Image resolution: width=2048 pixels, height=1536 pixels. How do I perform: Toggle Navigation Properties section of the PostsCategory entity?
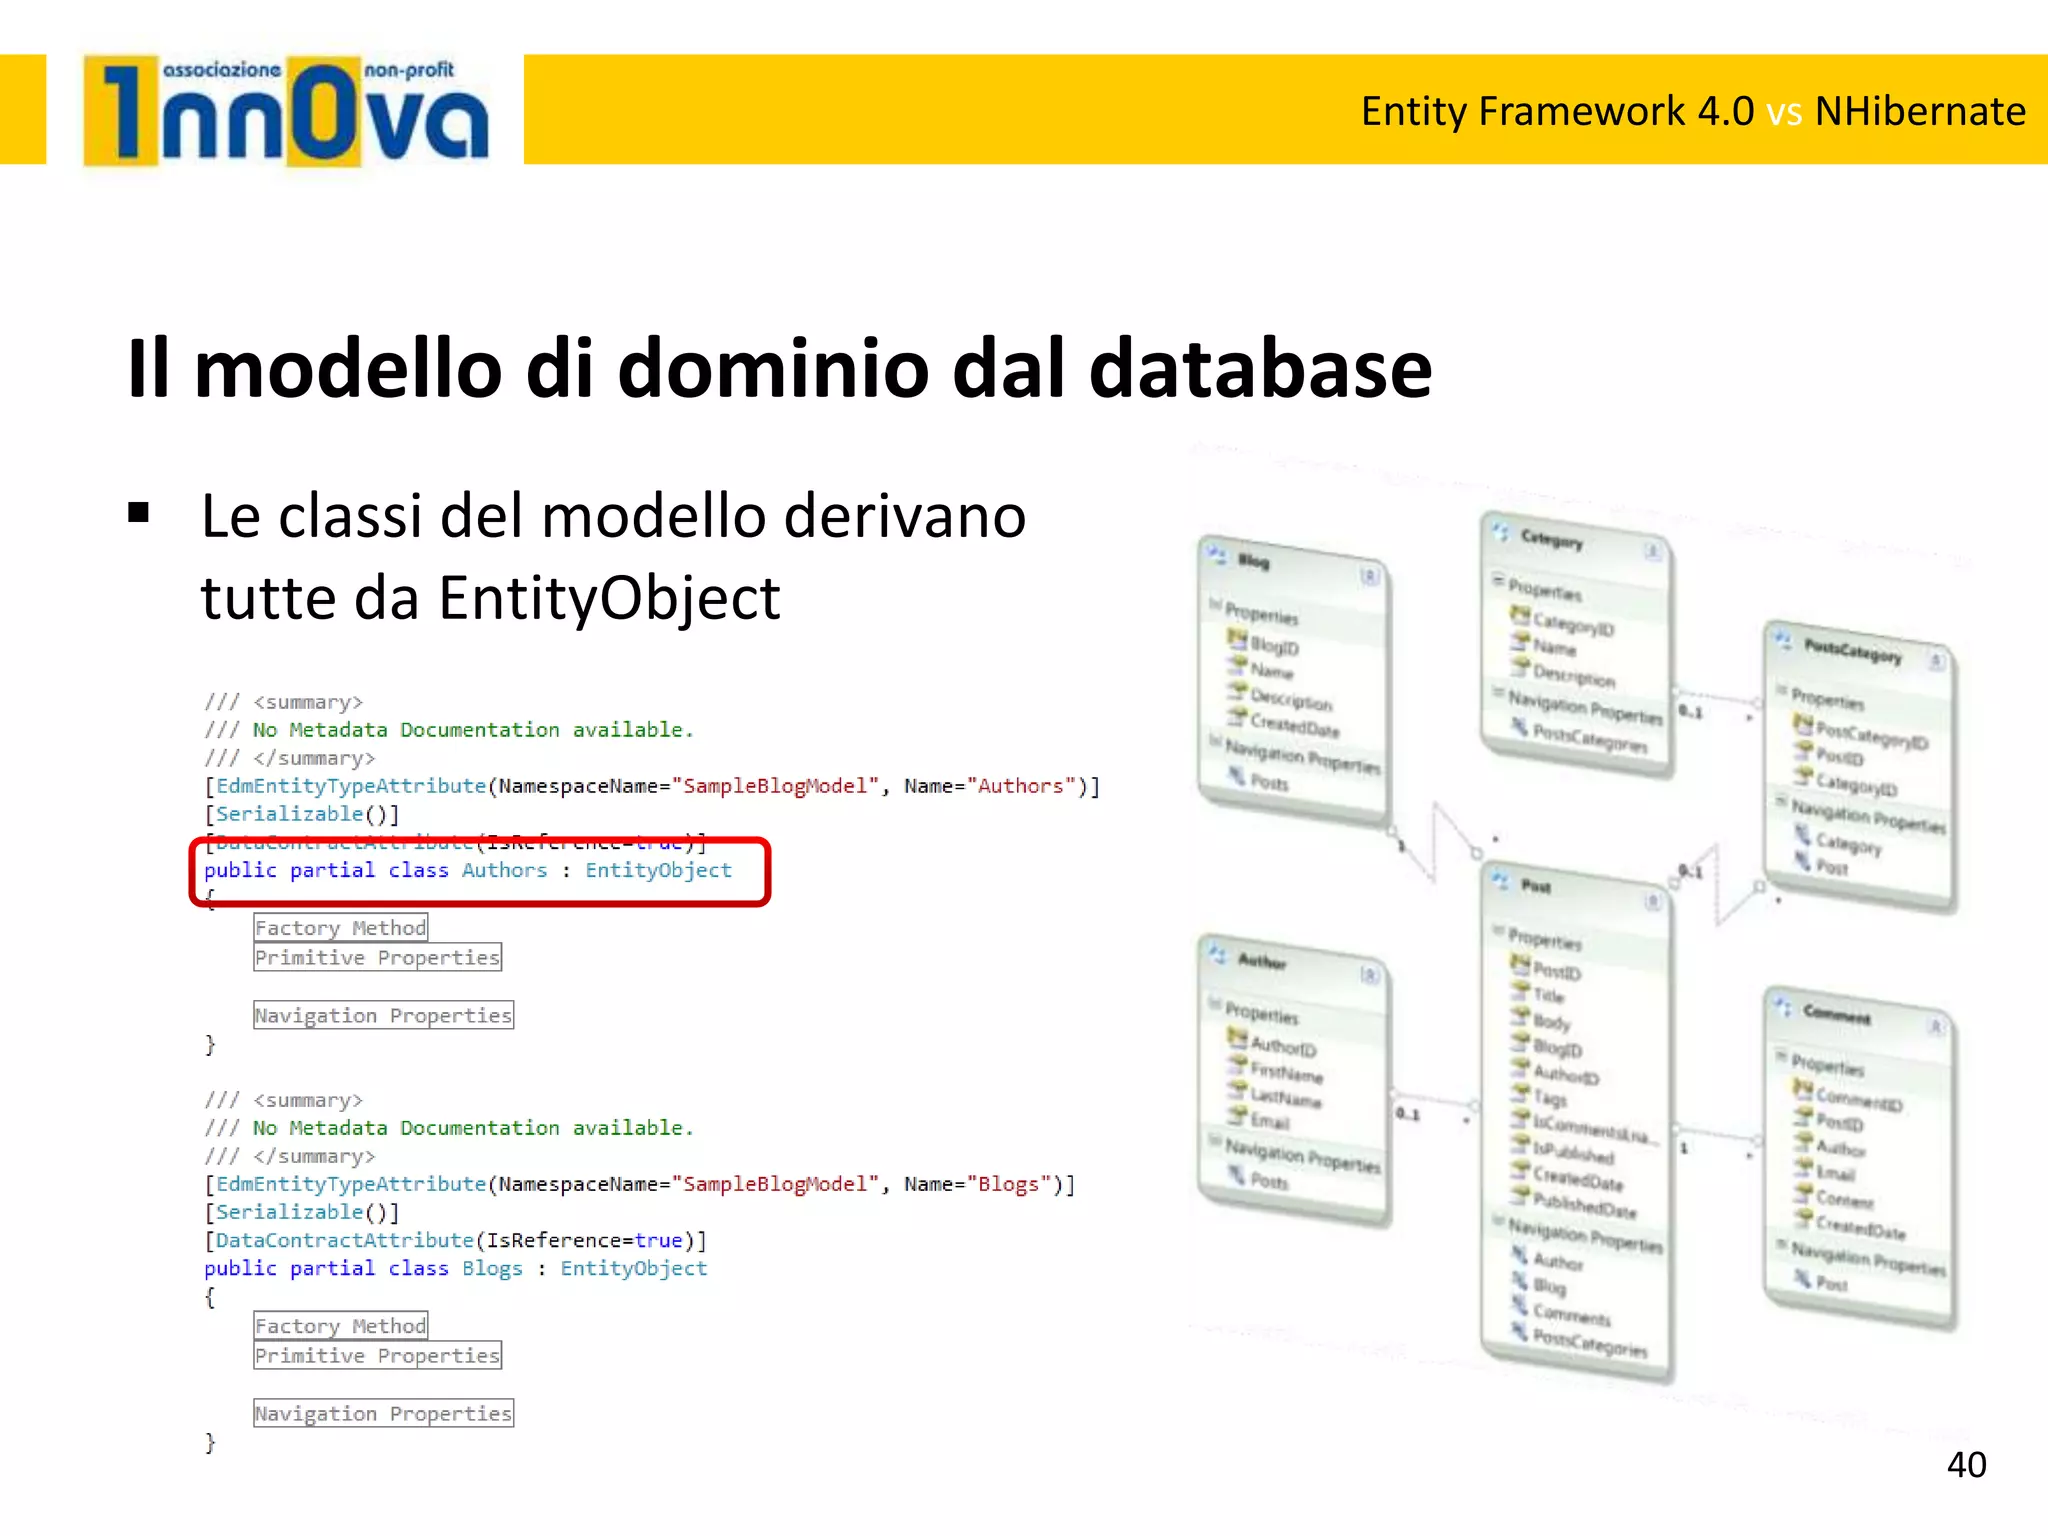tap(1781, 801)
